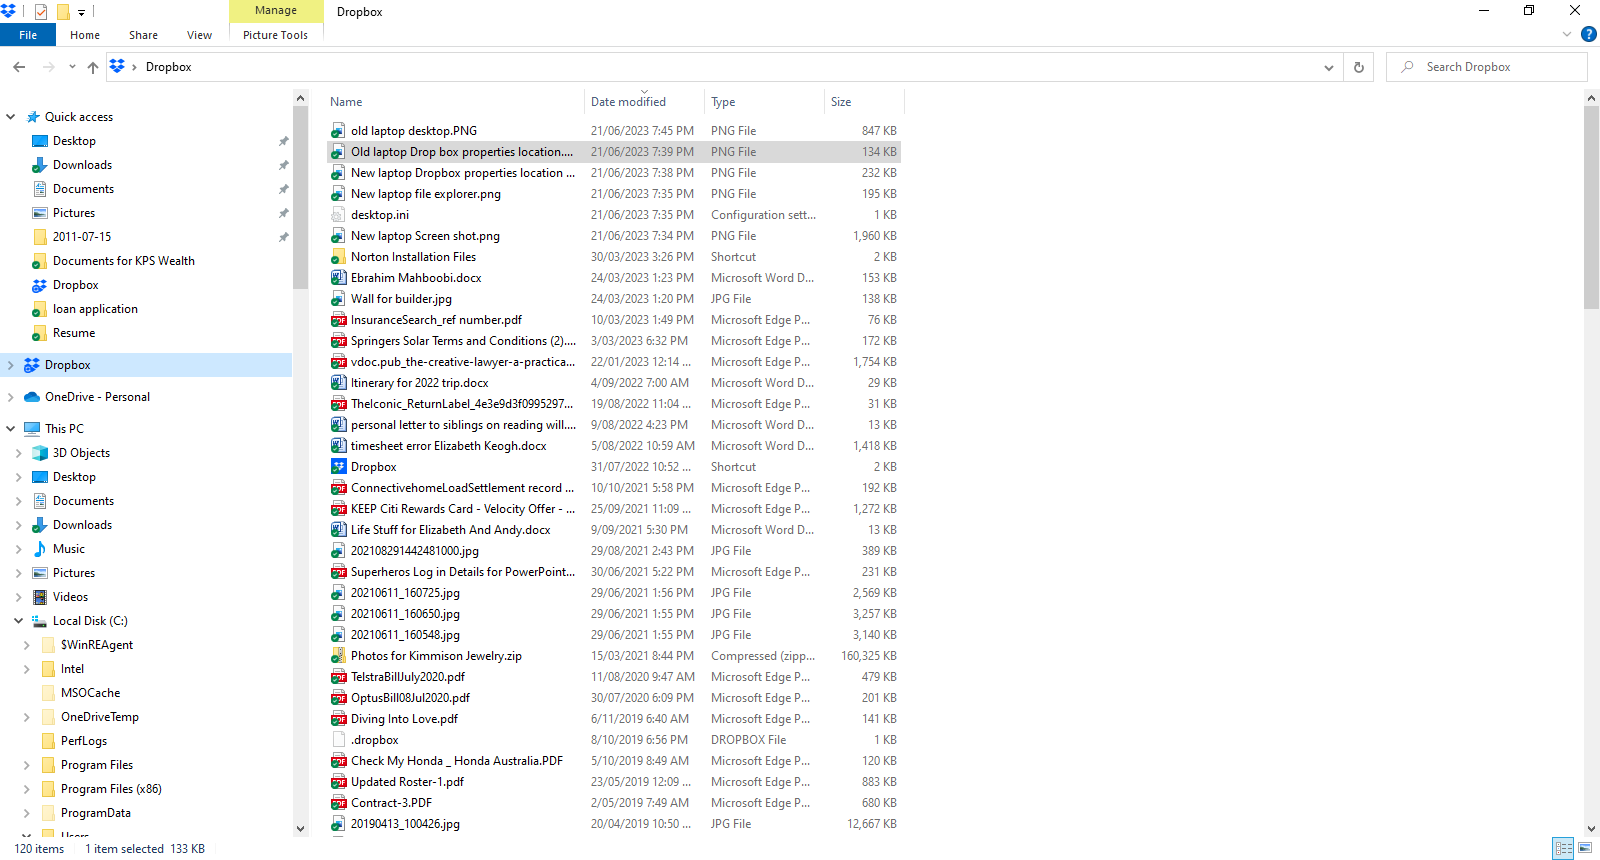Select desktop.ini configuration file
Image resolution: width=1600 pixels, height=860 pixels.
380,215
